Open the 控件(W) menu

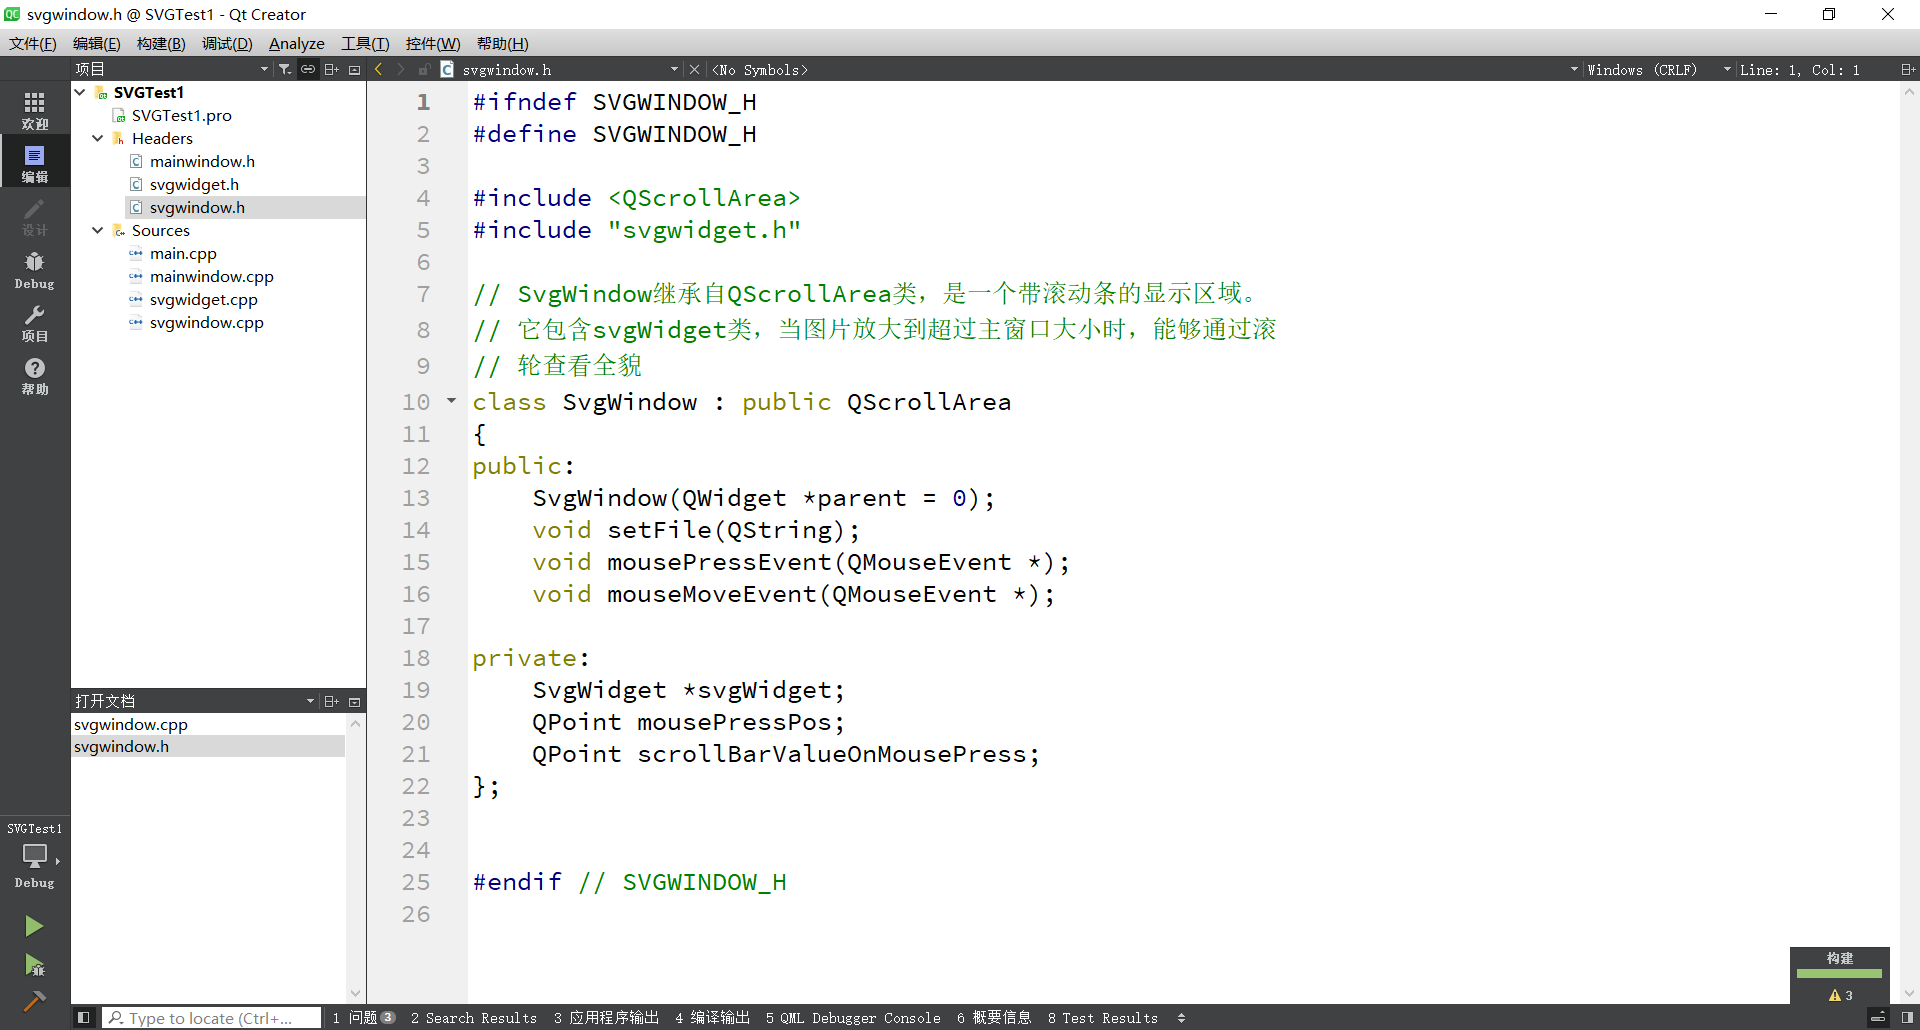433,43
